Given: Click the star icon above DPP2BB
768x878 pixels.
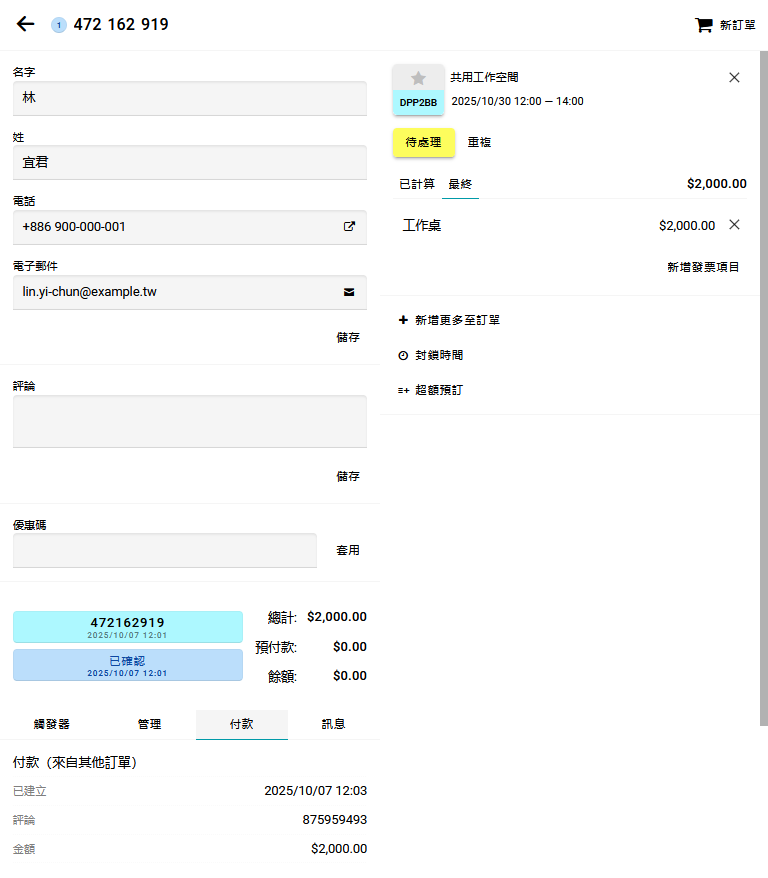Looking at the screenshot, I should [x=418, y=78].
